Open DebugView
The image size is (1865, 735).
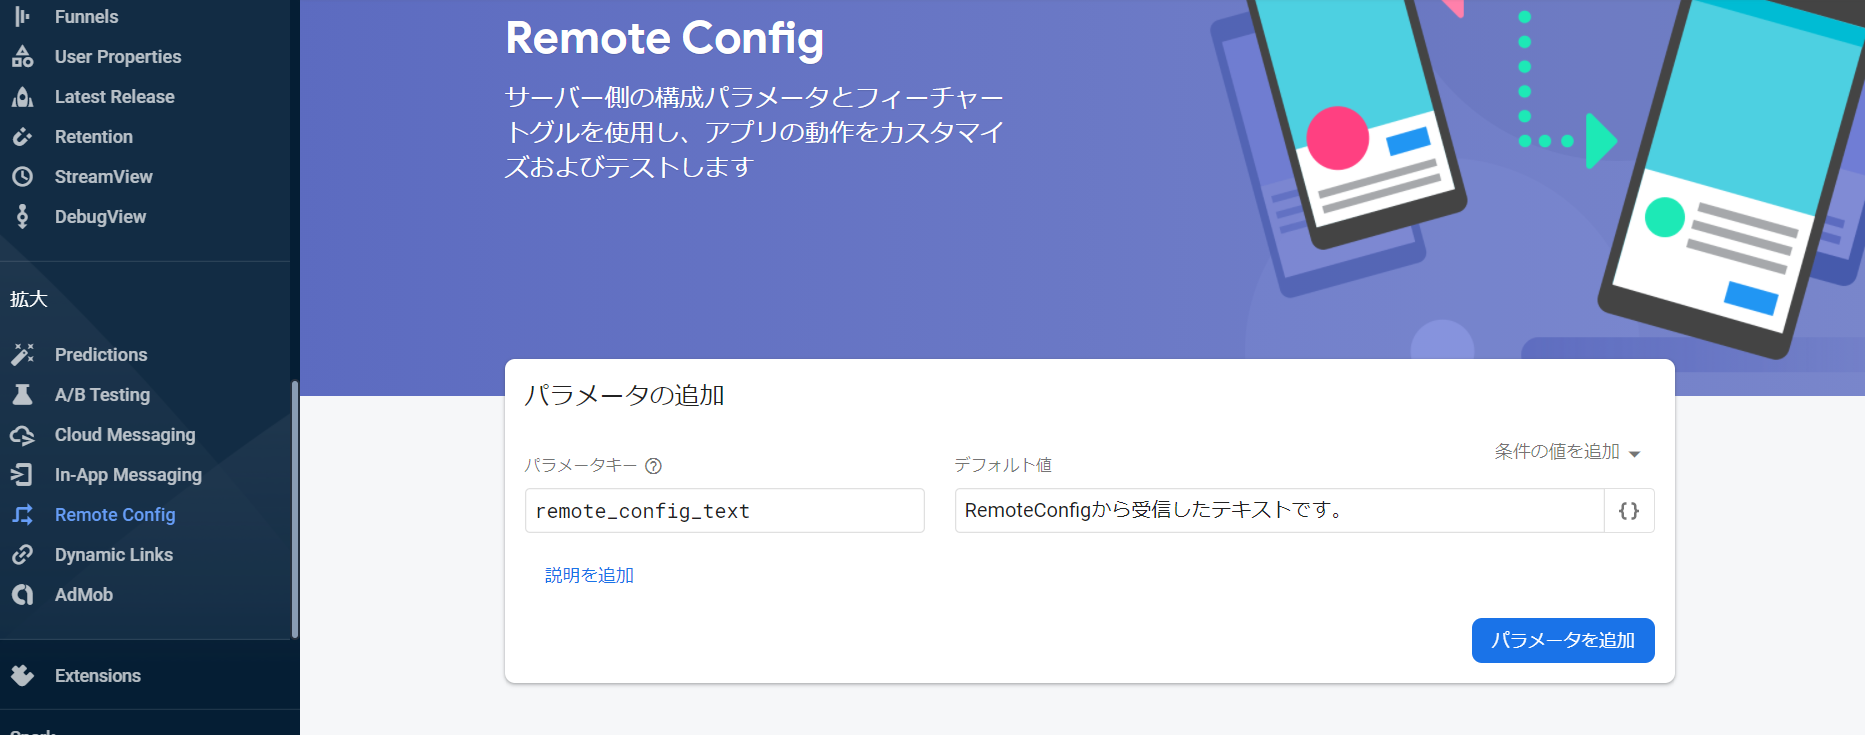click(x=100, y=216)
